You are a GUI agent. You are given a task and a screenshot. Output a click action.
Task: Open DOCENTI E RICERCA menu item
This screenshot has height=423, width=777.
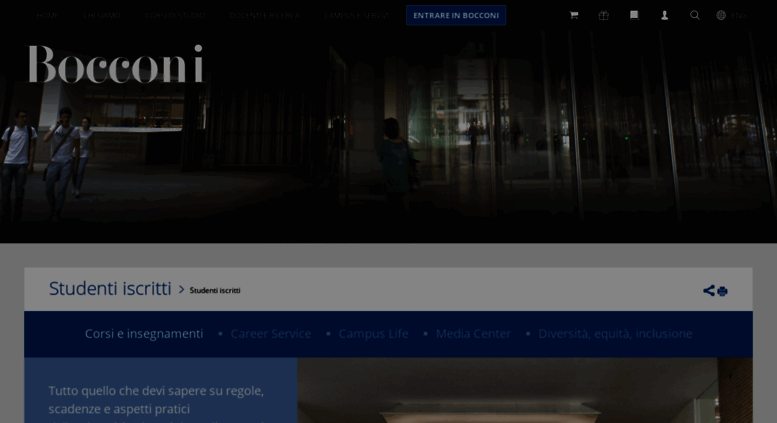pyautogui.click(x=264, y=15)
